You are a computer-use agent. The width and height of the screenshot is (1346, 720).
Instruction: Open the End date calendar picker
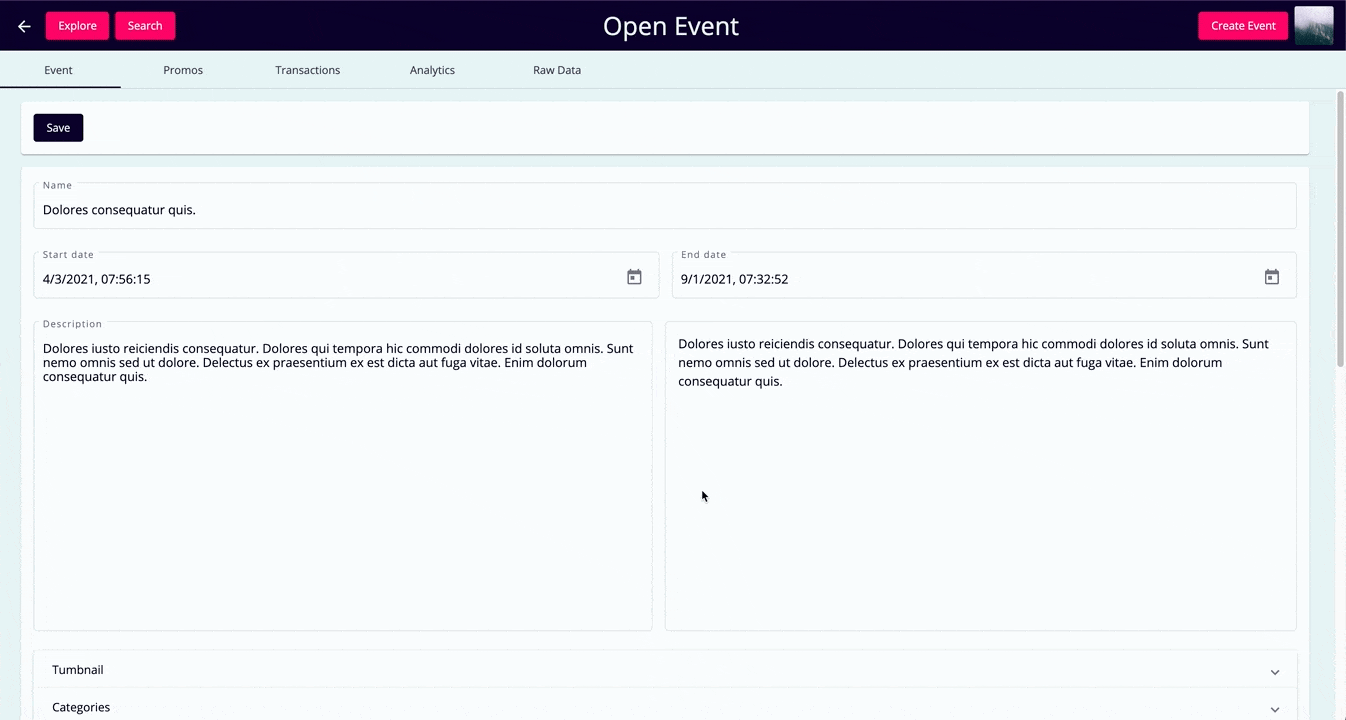[1271, 277]
